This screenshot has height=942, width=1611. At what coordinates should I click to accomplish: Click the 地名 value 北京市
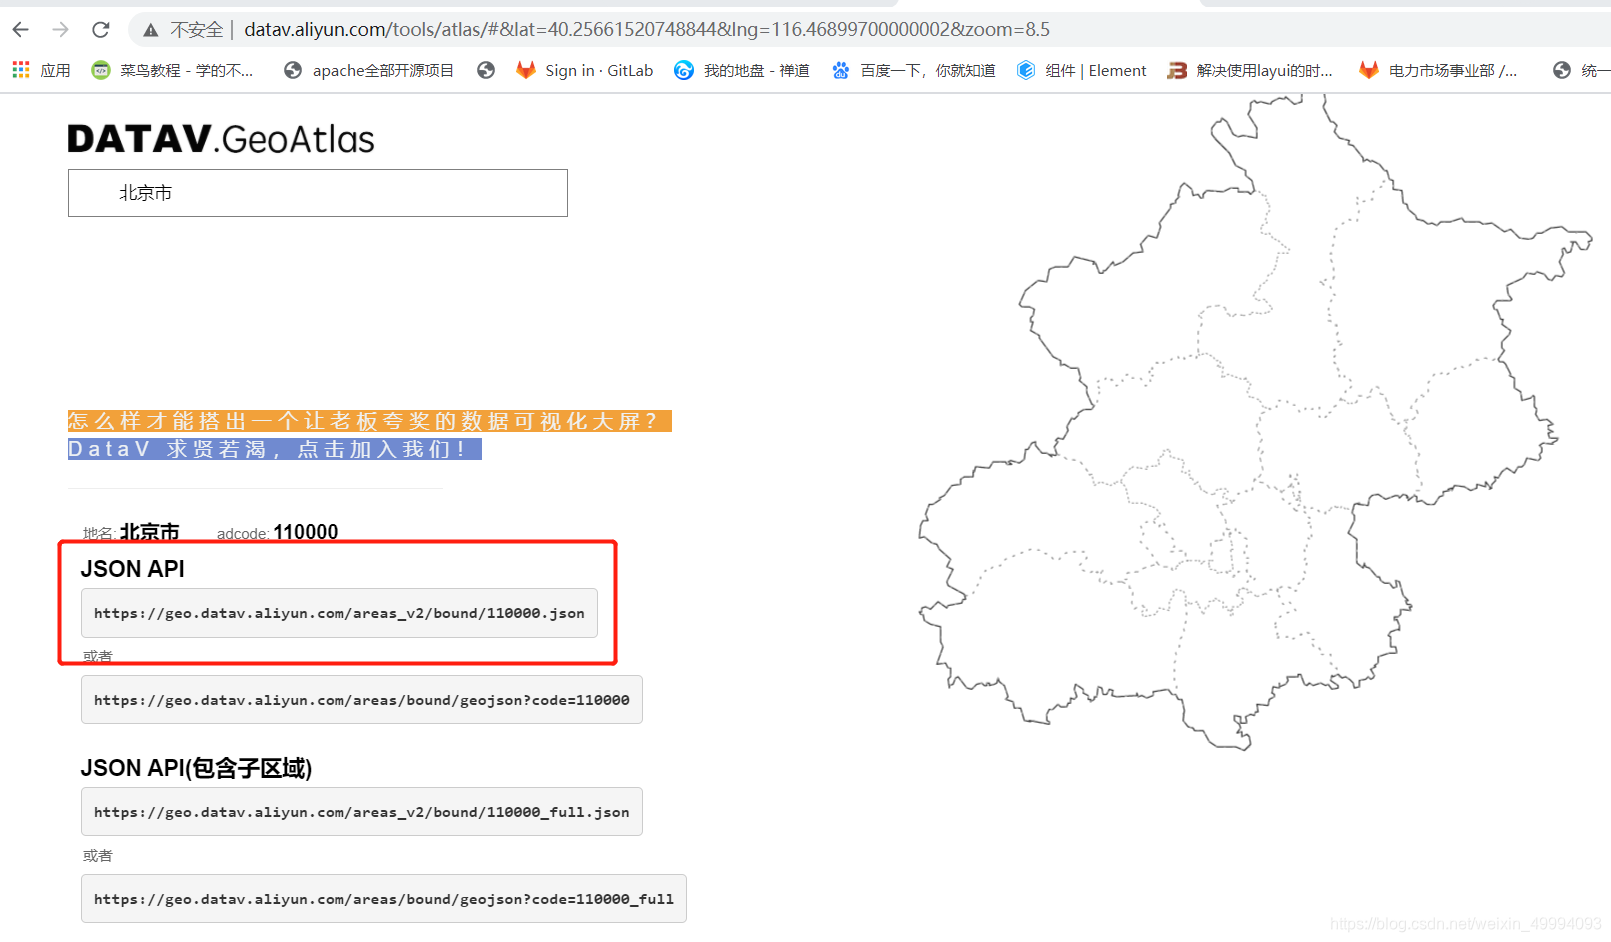click(150, 532)
